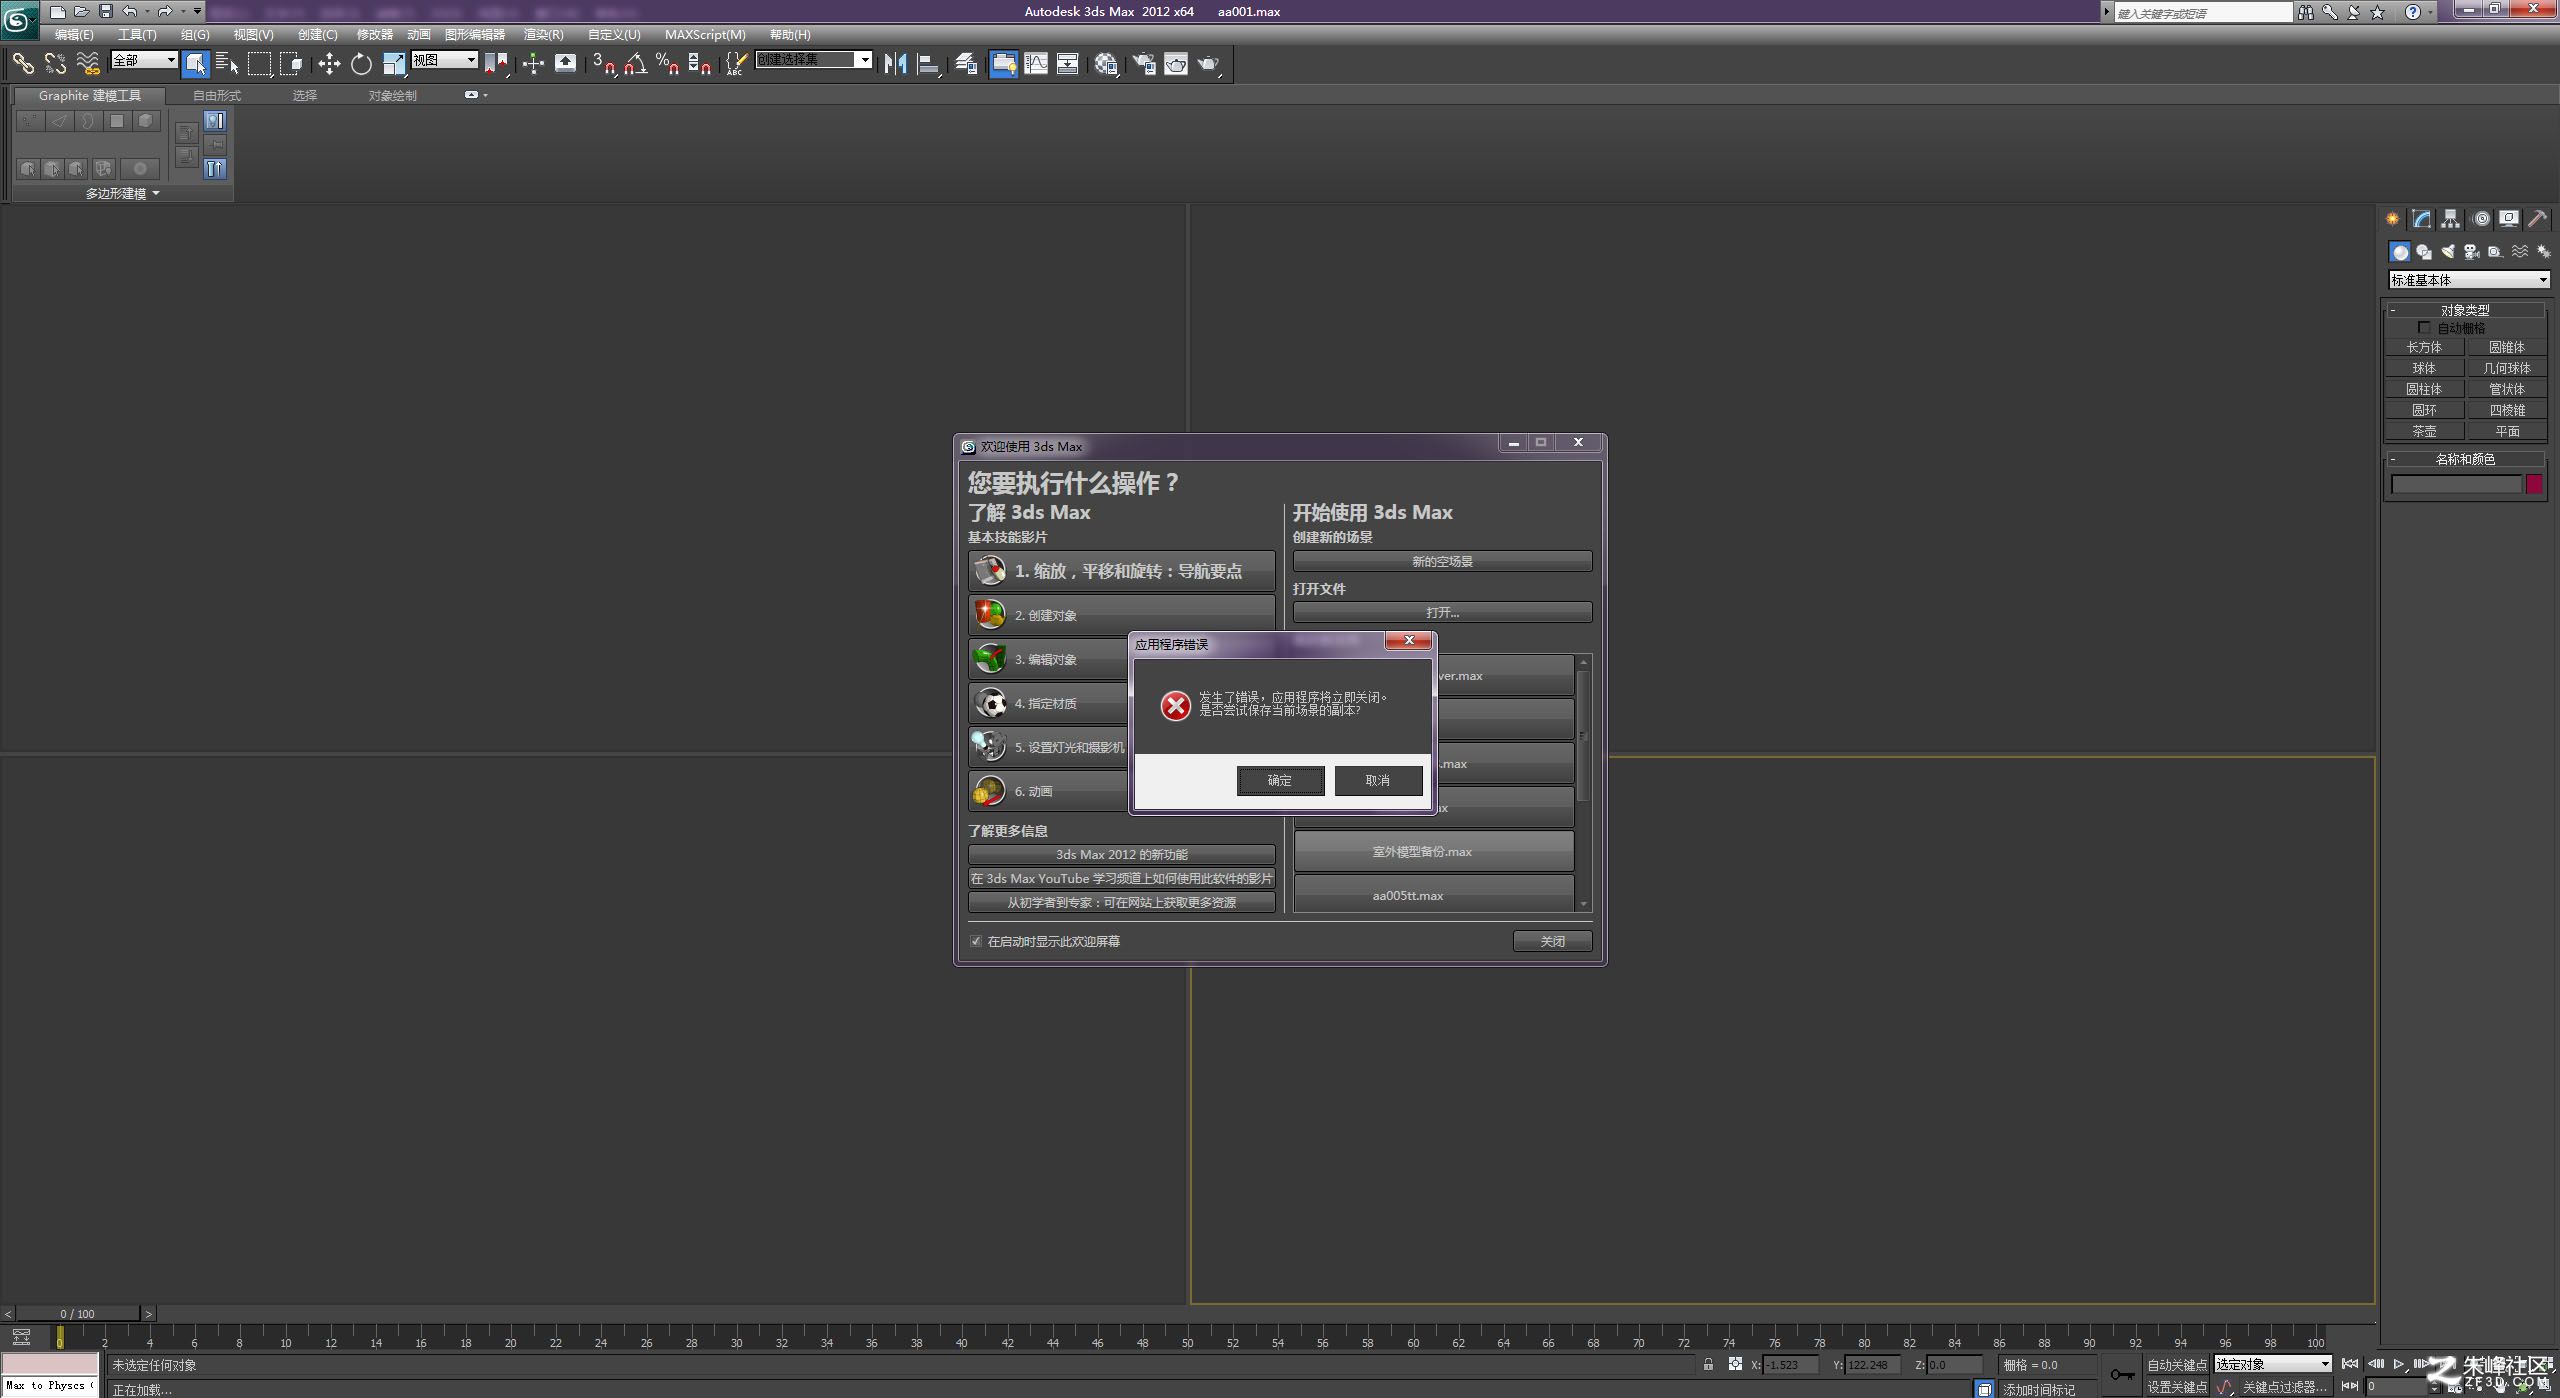This screenshot has width=2560, height=1398.
Task: Toggle the Spinner Snap icon
Action: click(x=699, y=64)
